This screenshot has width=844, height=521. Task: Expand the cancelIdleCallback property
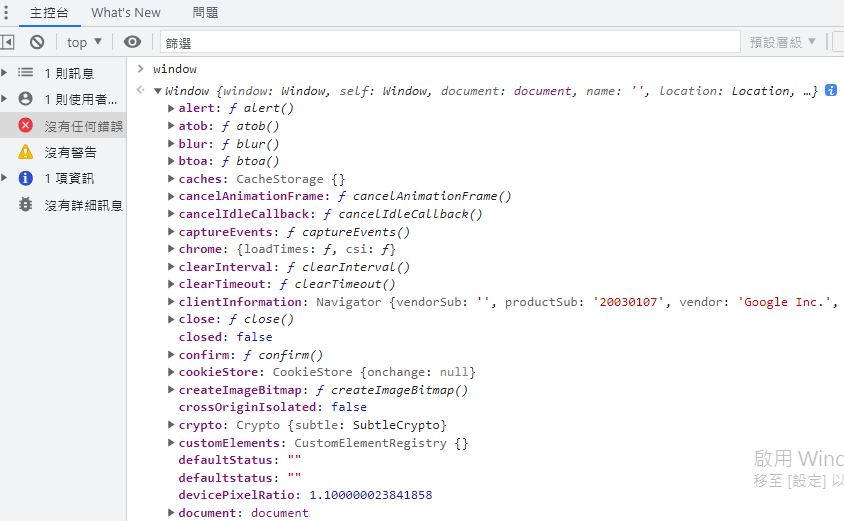pyautogui.click(x=171, y=214)
